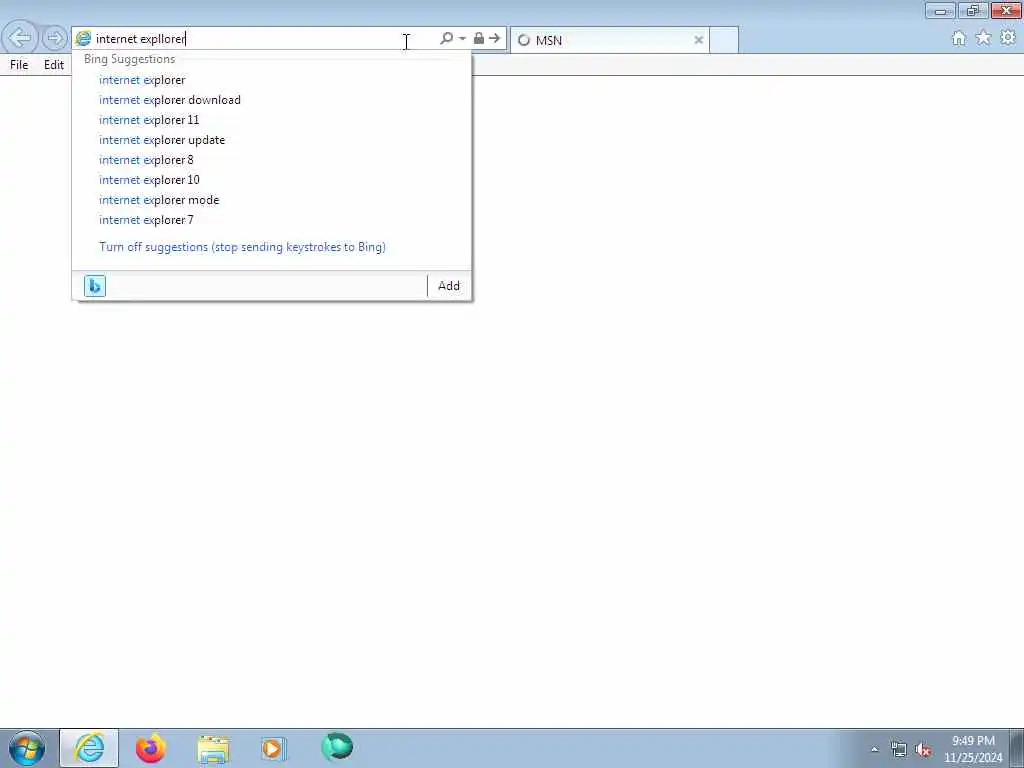Screen dimensions: 1024x768
Task: Click the Add search provider button
Action: [x=449, y=286]
